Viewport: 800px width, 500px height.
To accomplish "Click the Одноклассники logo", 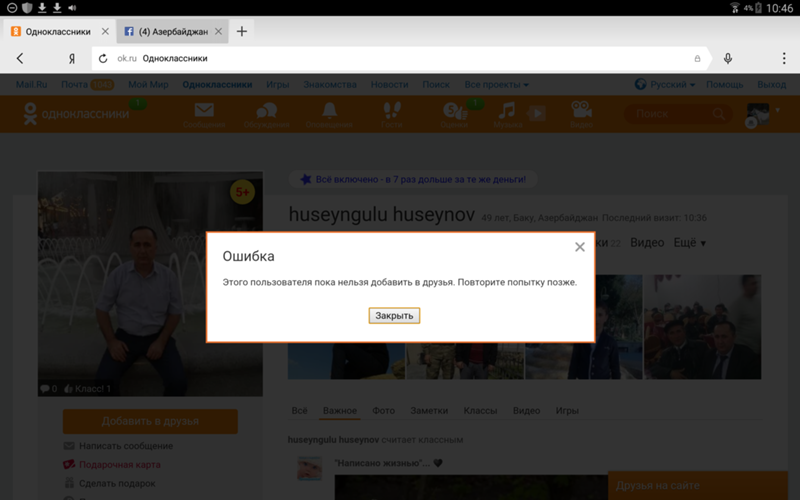I will (77, 113).
